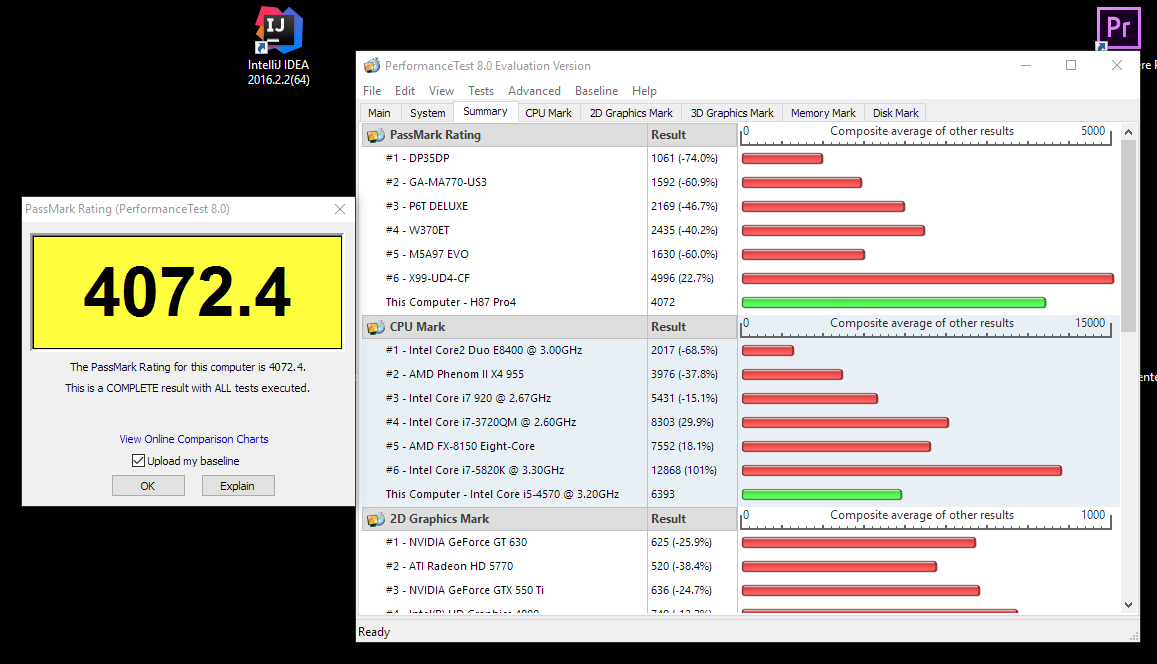
Task: Click the vertical scrollbar thumb
Action: coord(1128,236)
